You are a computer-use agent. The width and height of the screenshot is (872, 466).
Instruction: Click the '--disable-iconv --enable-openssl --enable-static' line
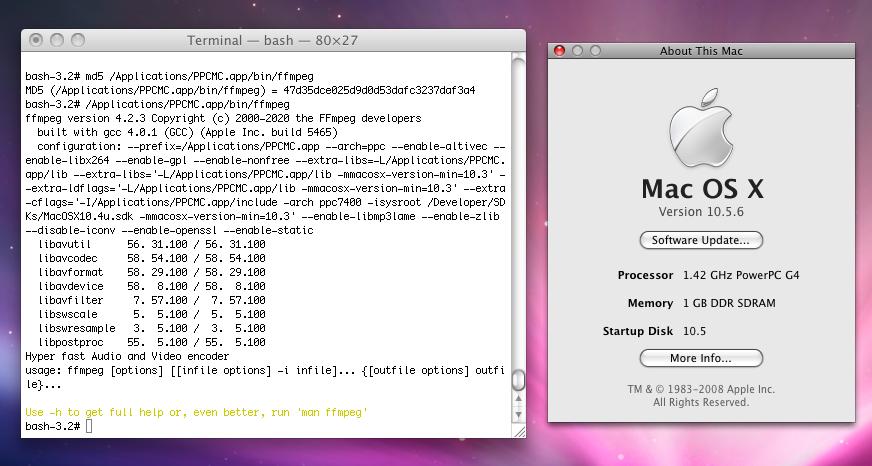170,230
